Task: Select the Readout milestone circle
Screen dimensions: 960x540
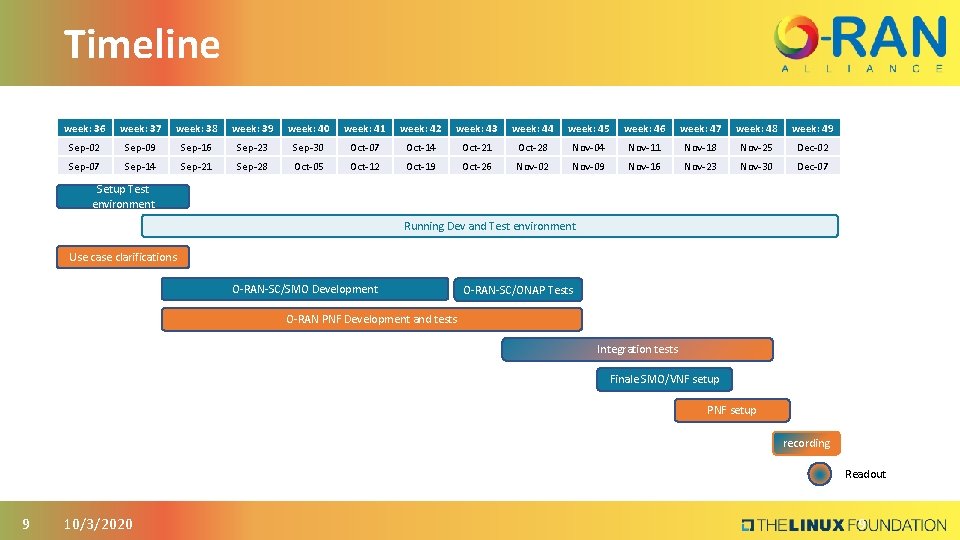Action: pos(819,474)
